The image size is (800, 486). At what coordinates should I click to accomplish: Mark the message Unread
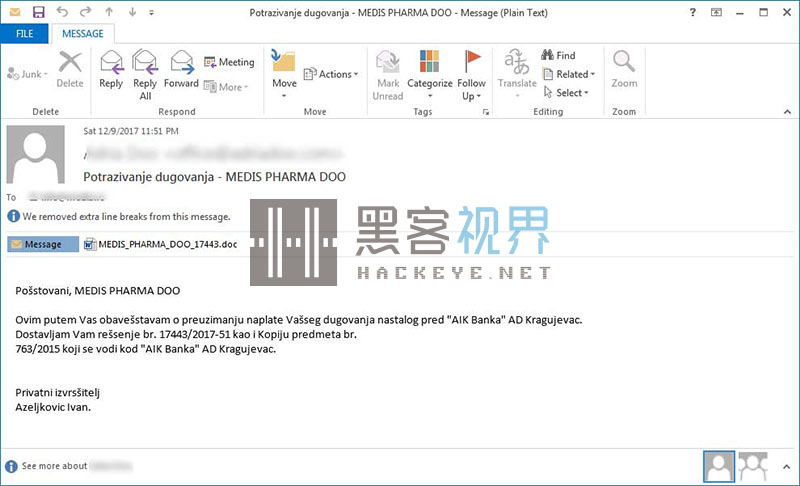pos(388,75)
